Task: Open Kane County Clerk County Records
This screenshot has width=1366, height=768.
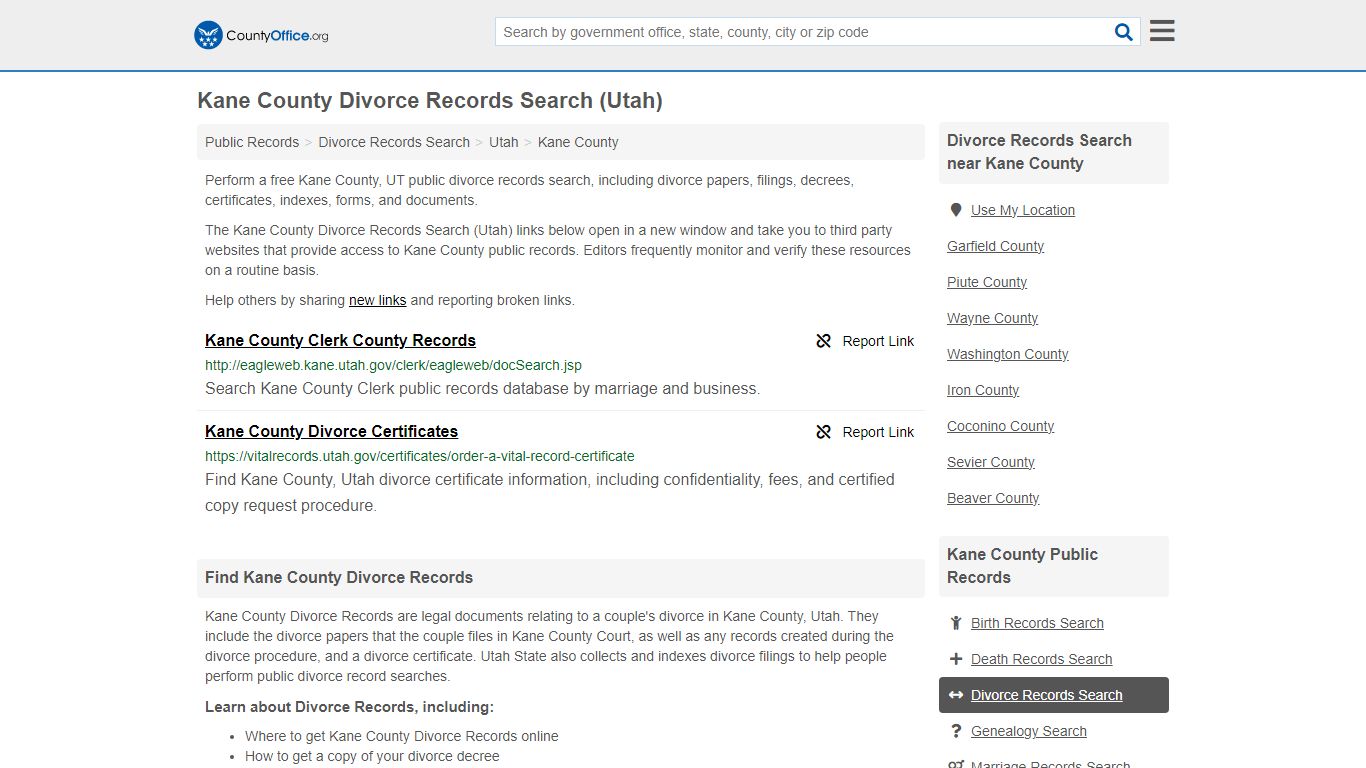Action: (340, 340)
